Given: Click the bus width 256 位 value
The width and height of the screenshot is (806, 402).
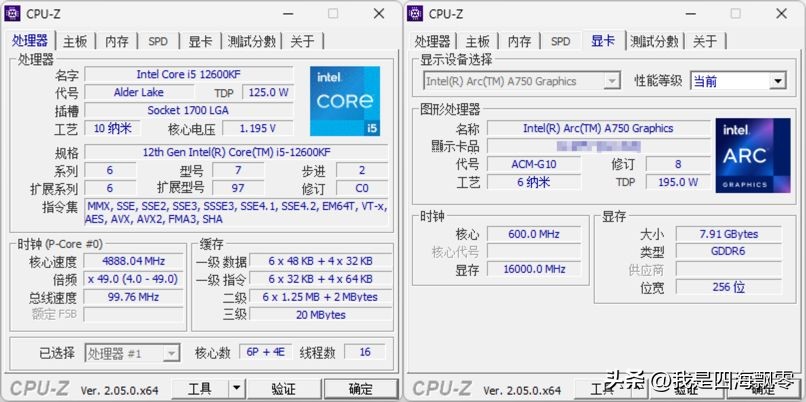Looking at the screenshot, I should tap(728, 287).
